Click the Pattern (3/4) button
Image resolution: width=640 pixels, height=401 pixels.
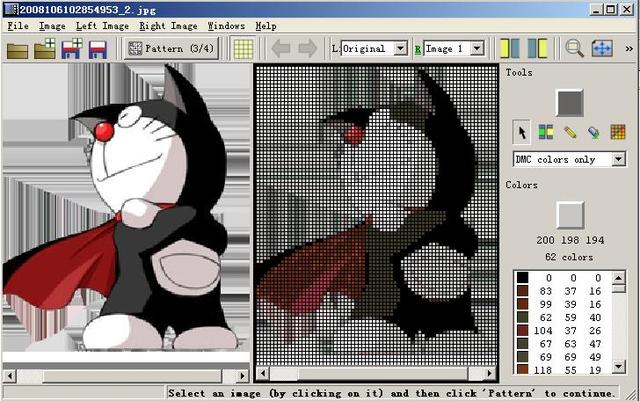coord(171,49)
